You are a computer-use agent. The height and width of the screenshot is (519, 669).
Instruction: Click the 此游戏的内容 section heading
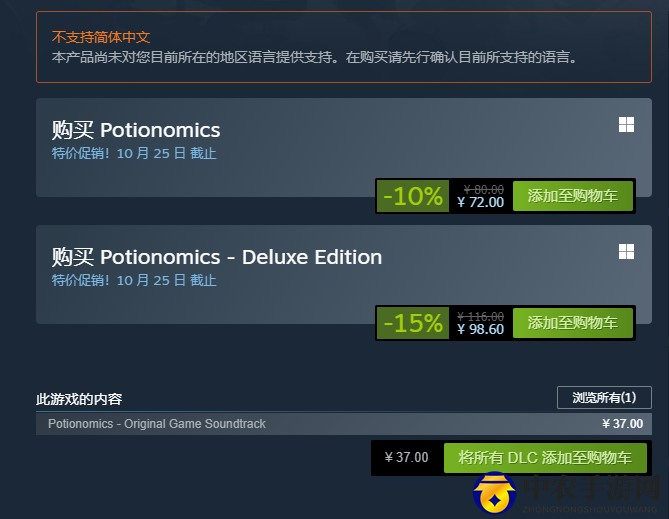[79, 399]
